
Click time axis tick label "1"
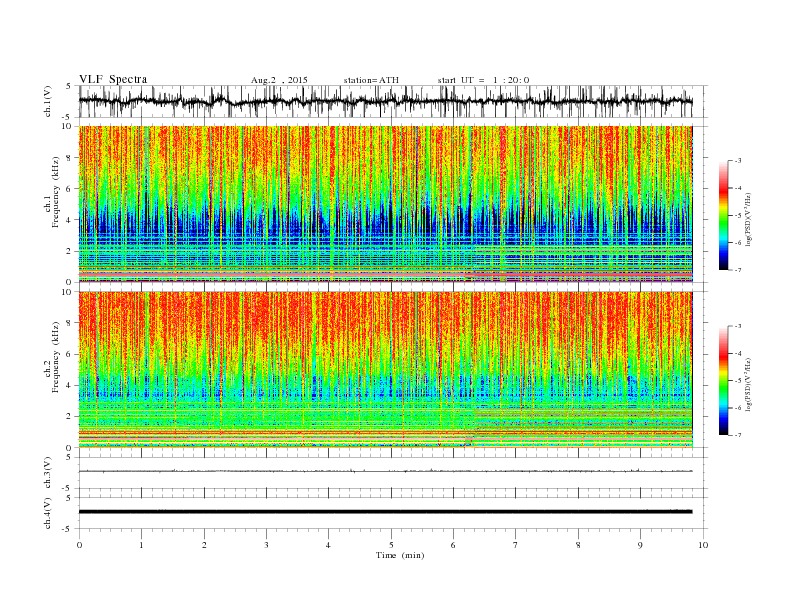pyautogui.click(x=141, y=545)
